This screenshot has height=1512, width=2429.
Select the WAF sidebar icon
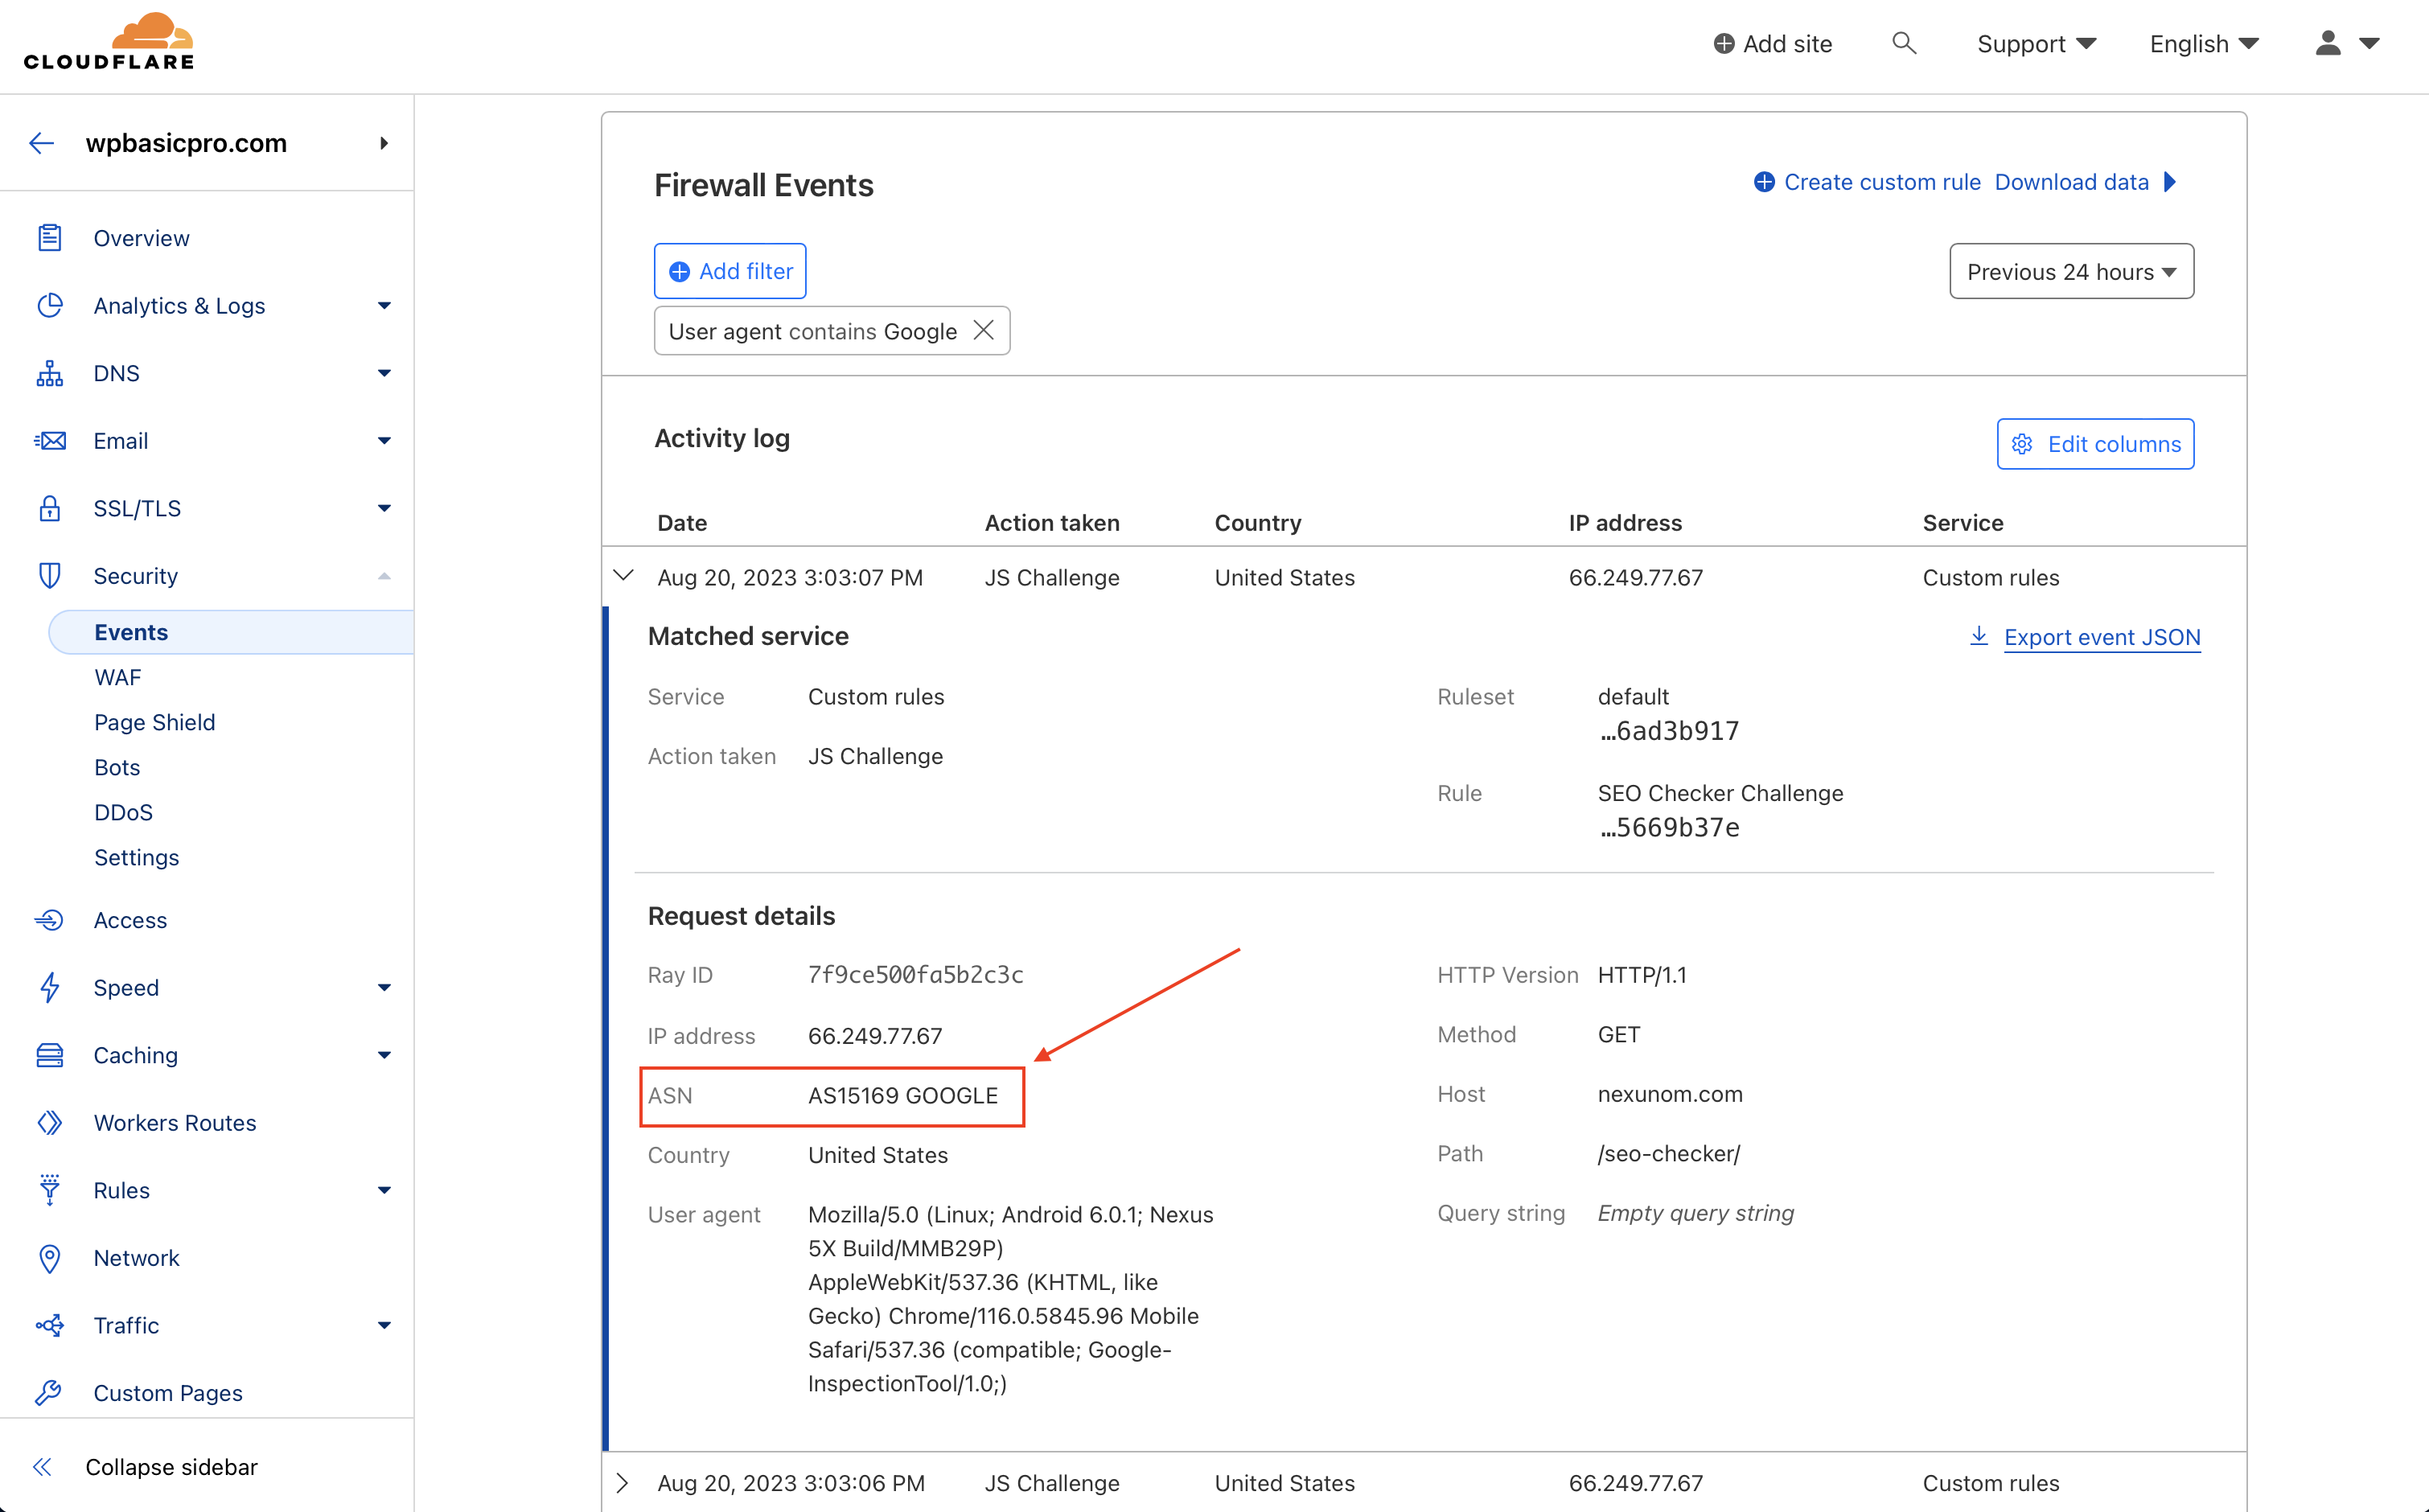coord(117,676)
